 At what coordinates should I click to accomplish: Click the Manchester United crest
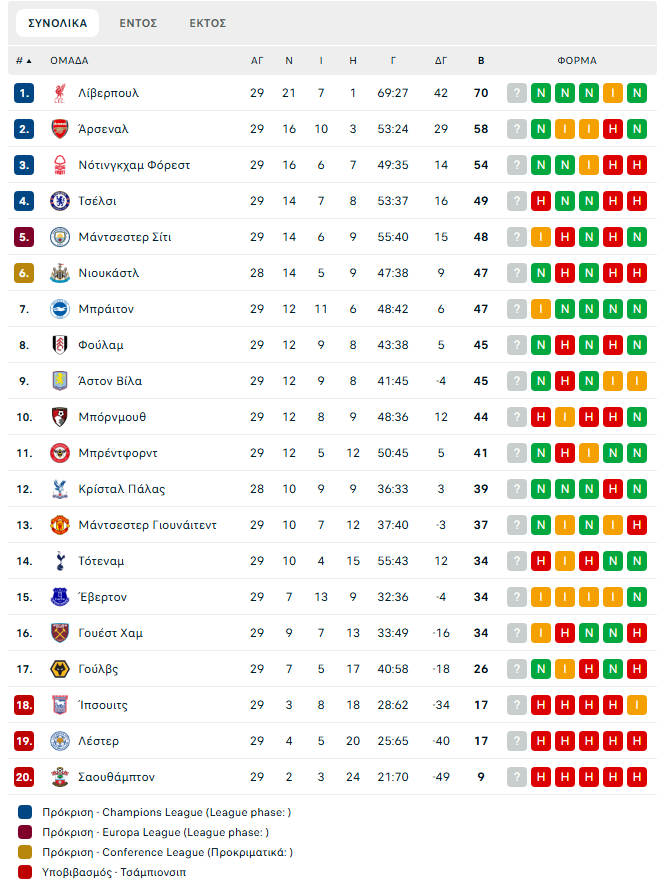coord(60,525)
